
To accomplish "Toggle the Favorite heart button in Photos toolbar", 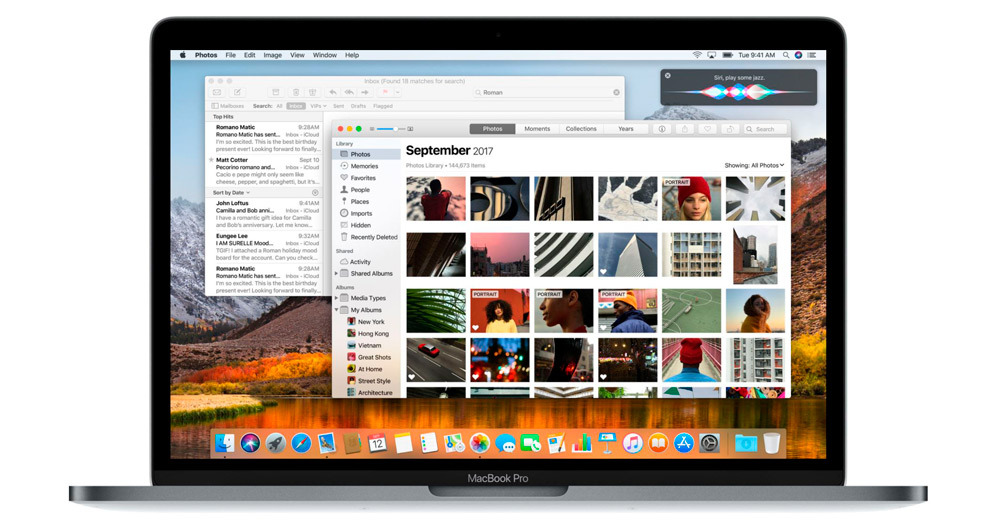I will [x=707, y=129].
